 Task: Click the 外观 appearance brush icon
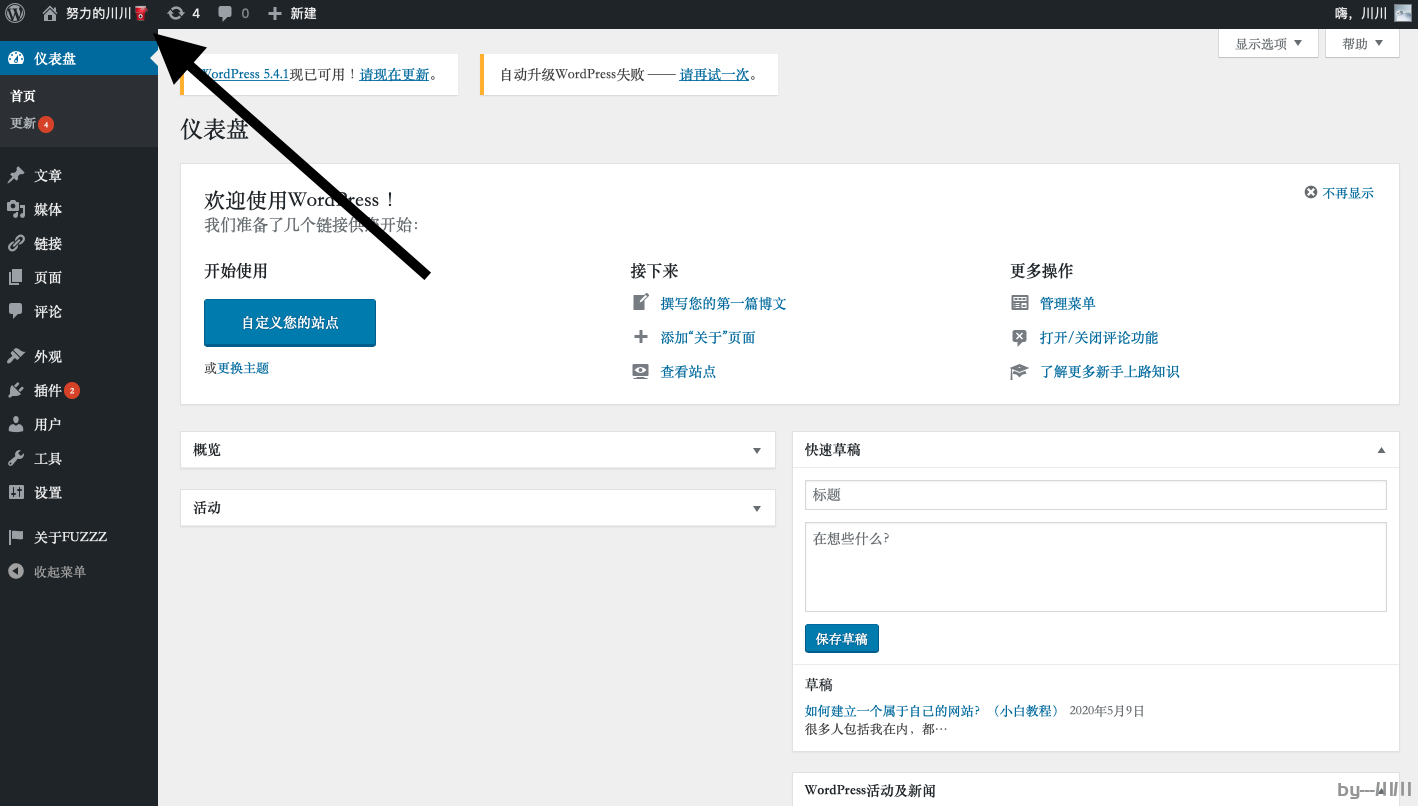click(16, 356)
